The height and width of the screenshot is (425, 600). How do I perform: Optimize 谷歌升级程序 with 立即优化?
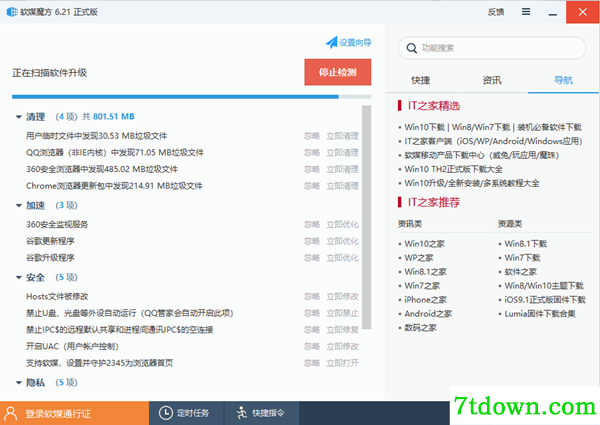click(342, 258)
